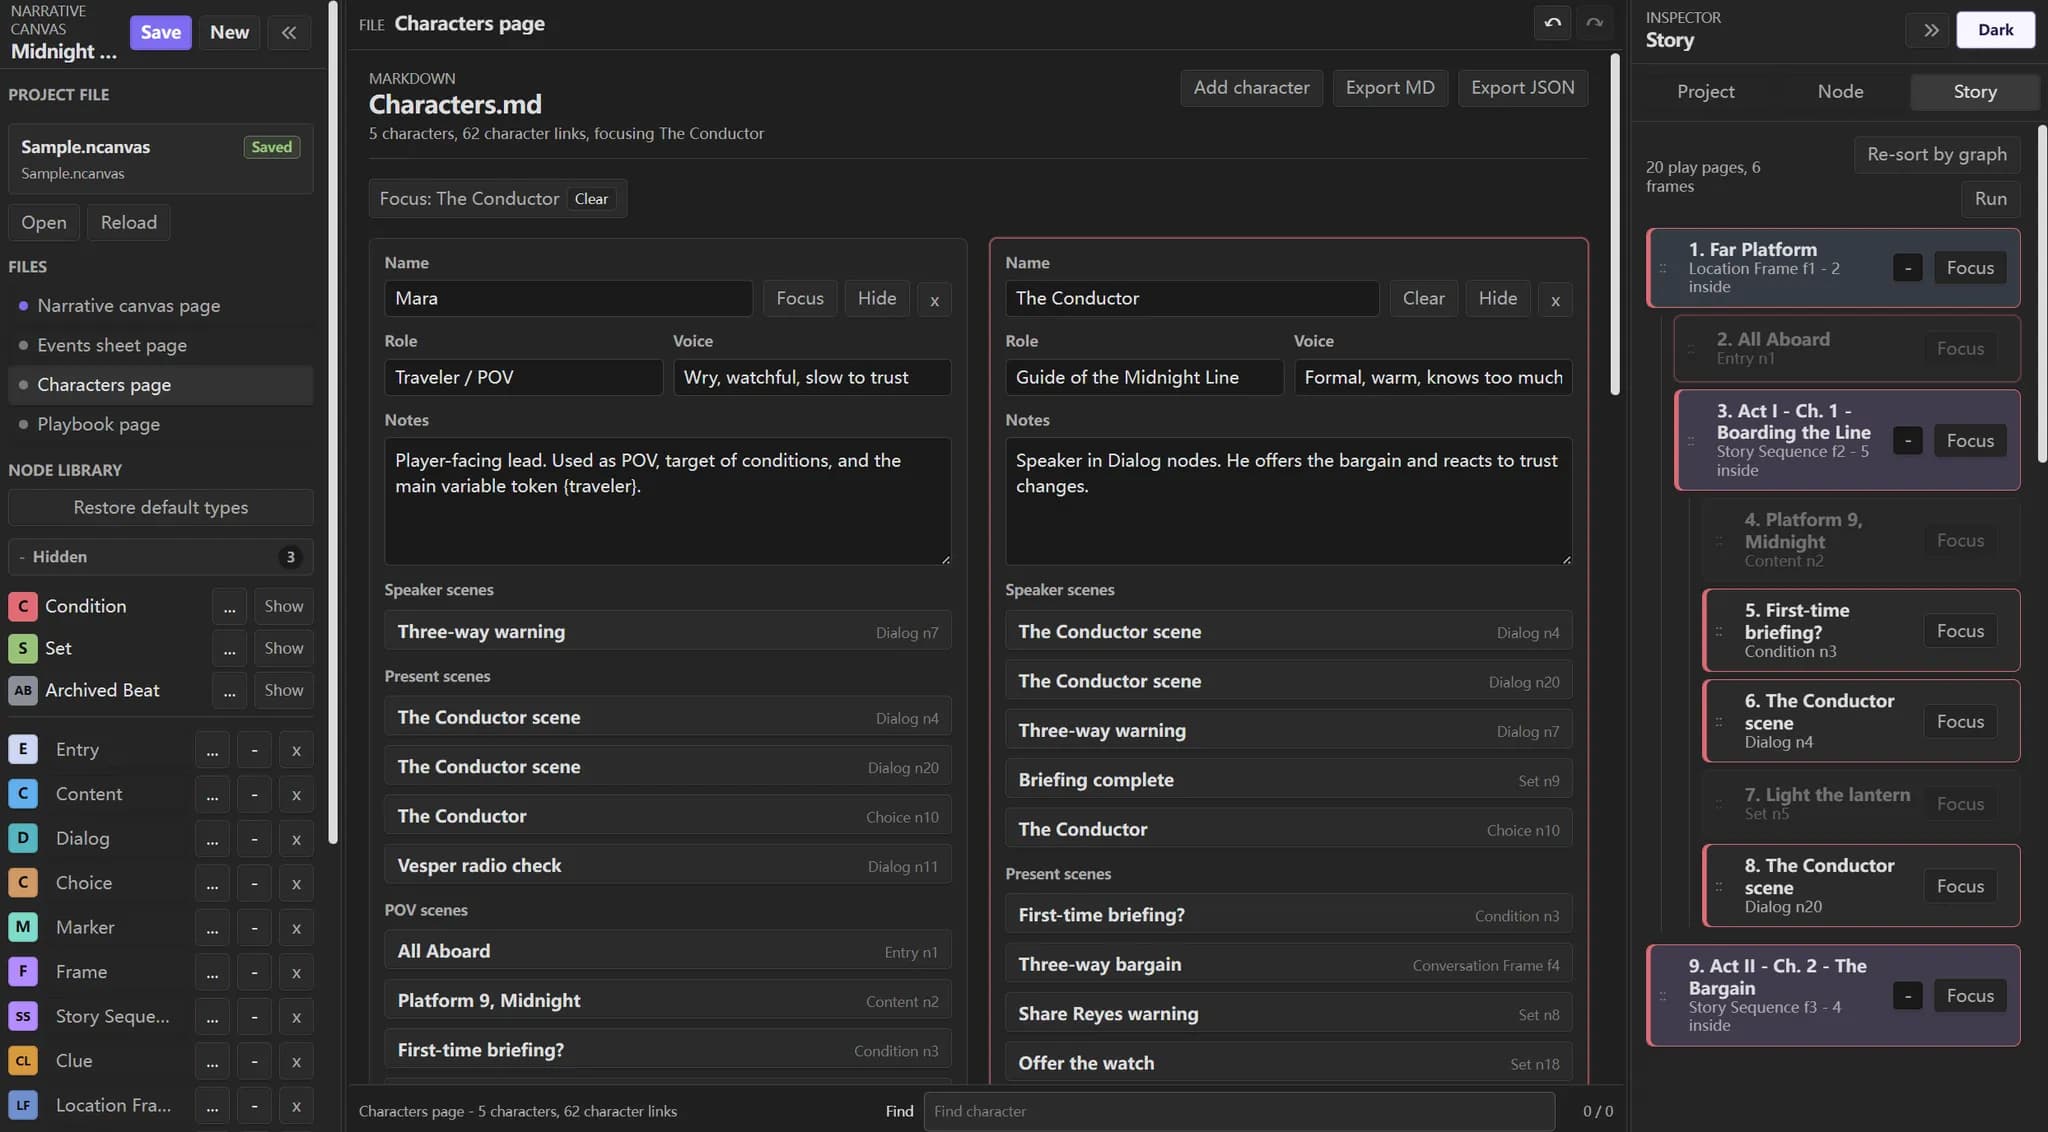The height and width of the screenshot is (1132, 2048).
Task: Remove The Conductor character with x
Action: 1555,299
